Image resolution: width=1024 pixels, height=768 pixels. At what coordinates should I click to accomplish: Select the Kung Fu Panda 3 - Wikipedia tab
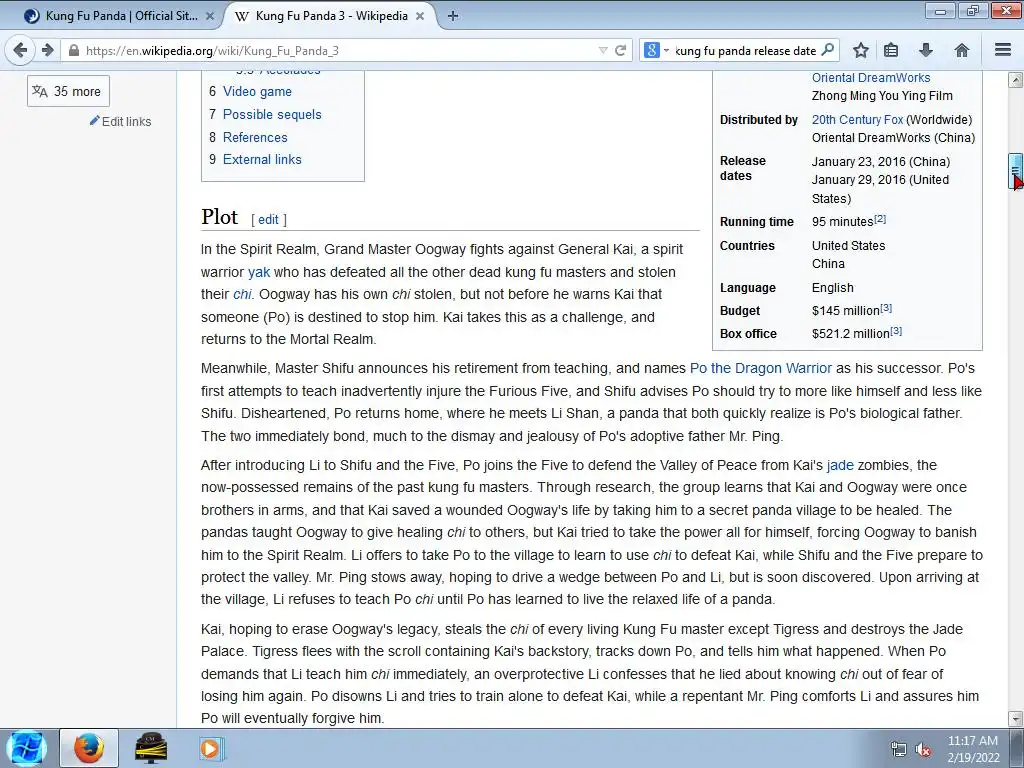[330, 16]
